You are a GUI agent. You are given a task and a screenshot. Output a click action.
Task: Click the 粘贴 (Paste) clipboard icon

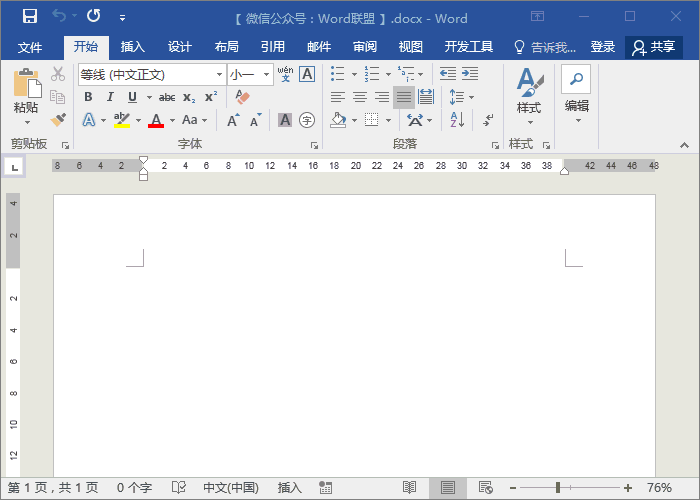(27, 83)
